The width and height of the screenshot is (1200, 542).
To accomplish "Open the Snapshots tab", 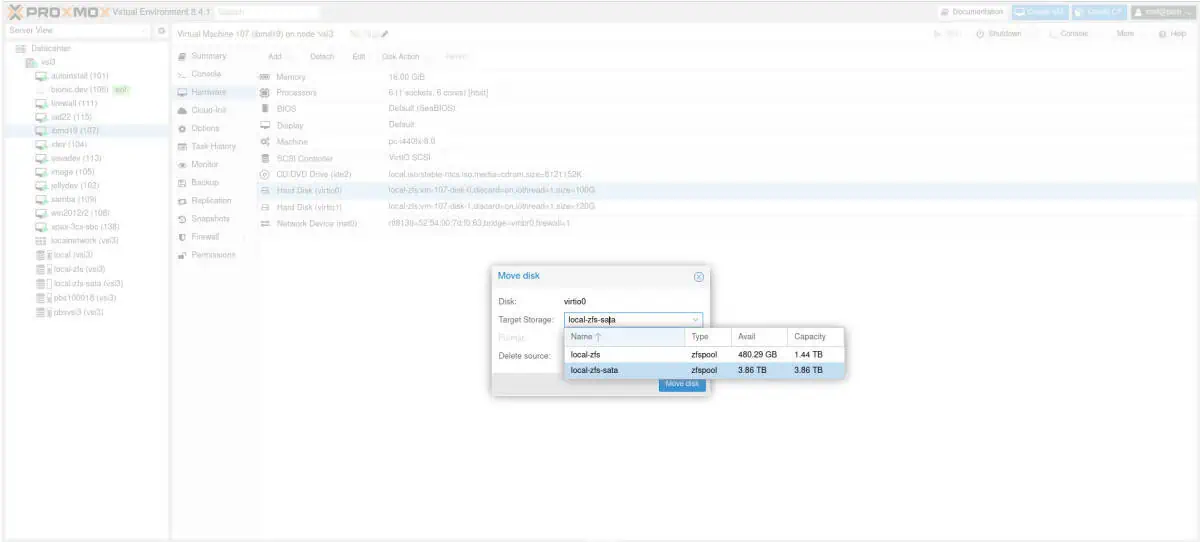I will 209,219.
